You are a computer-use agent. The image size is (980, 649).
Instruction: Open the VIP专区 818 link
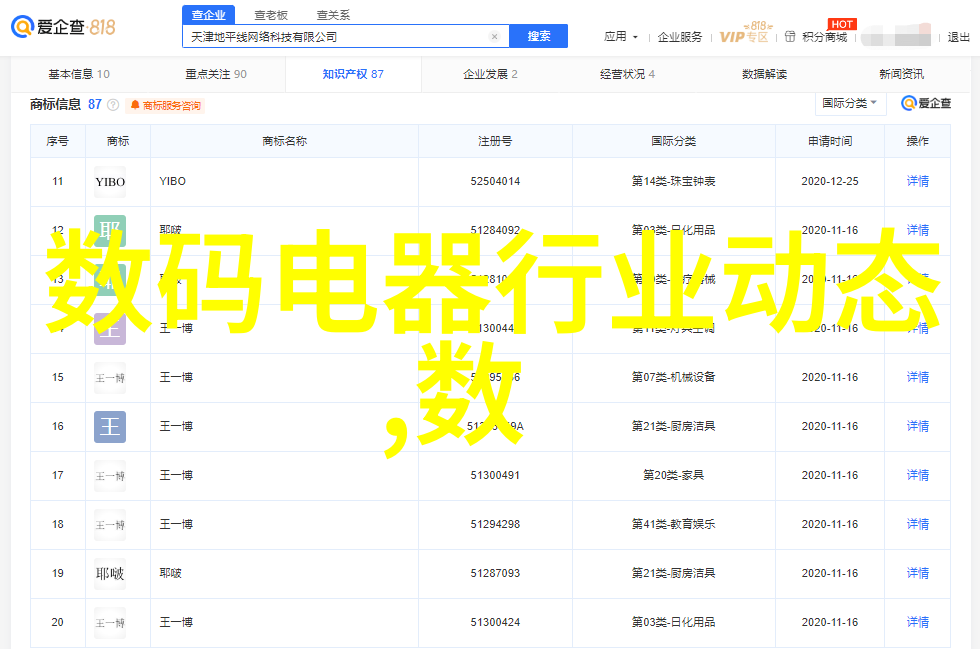[x=744, y=34]
